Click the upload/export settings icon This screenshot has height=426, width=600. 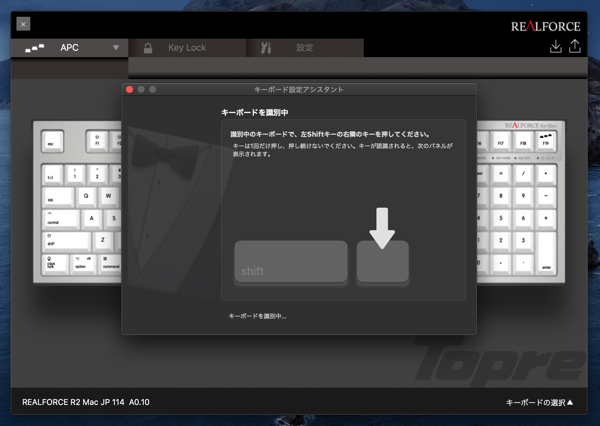coord(575,46)
